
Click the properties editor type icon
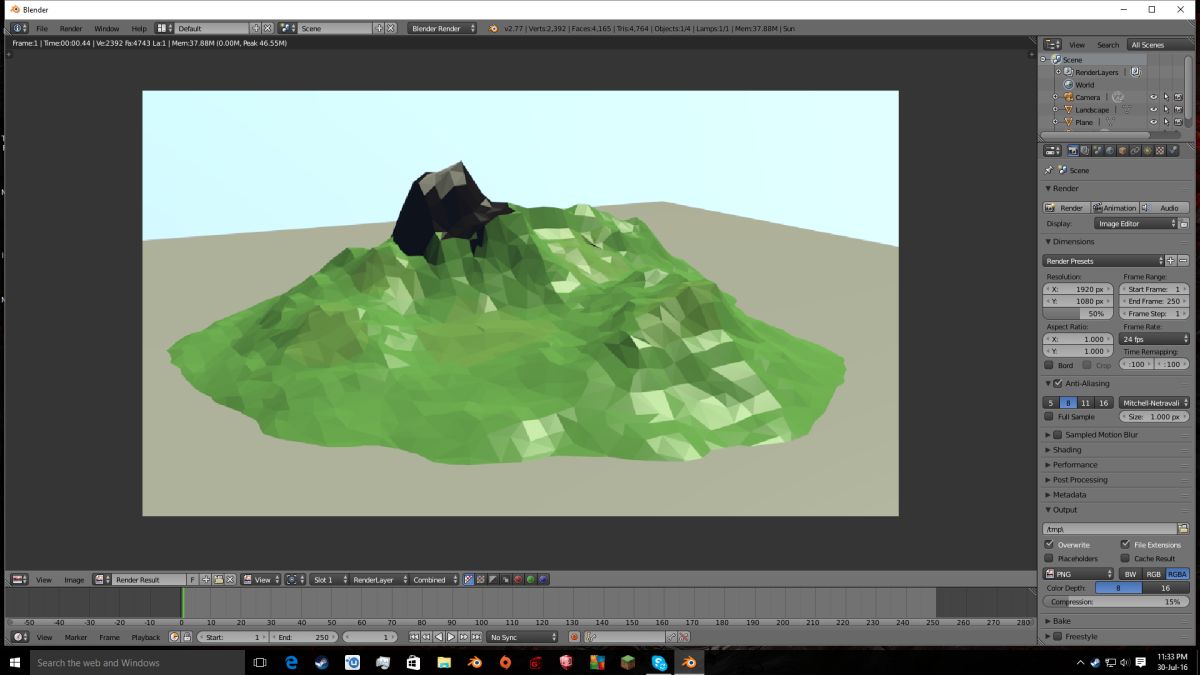click(1052, 151)
